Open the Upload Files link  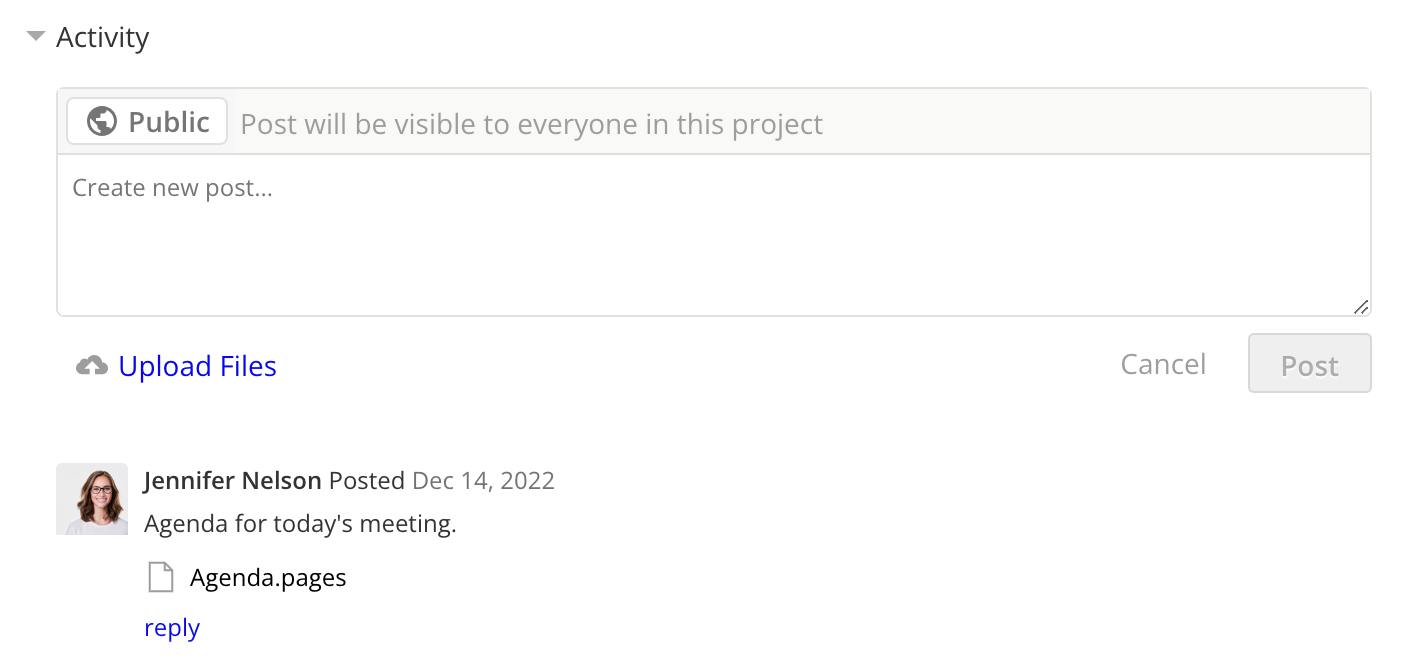[197, 366]
